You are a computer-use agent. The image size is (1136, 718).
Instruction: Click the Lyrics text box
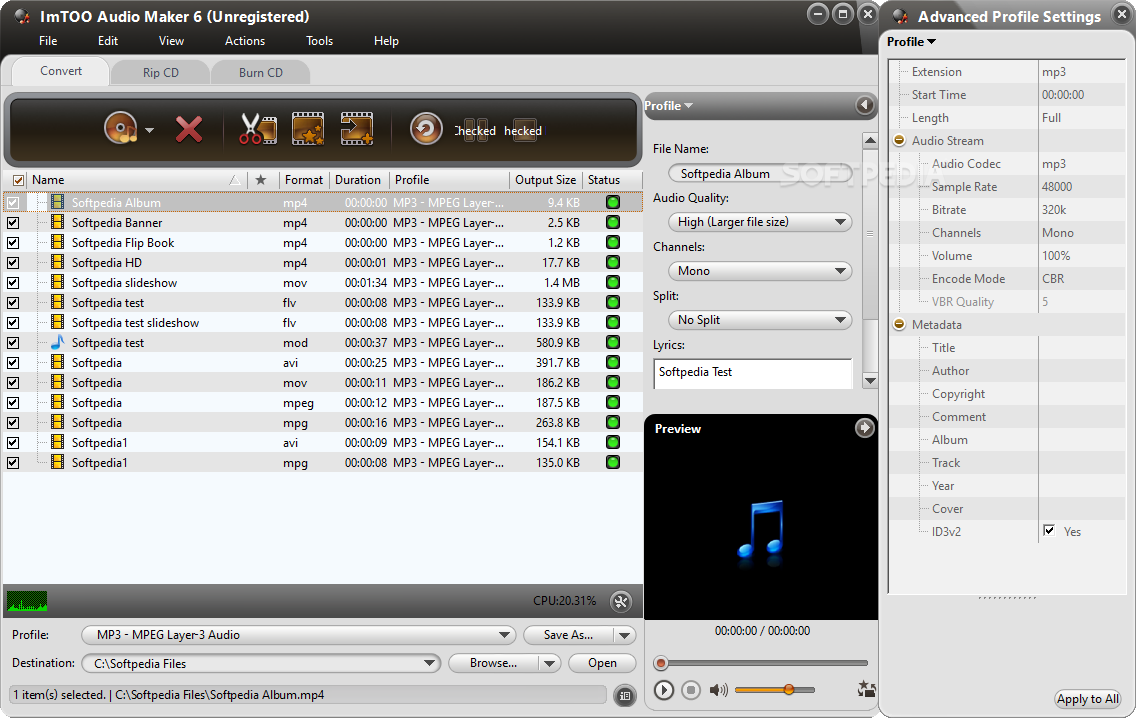pyautogui.click(x=753, y=374)
